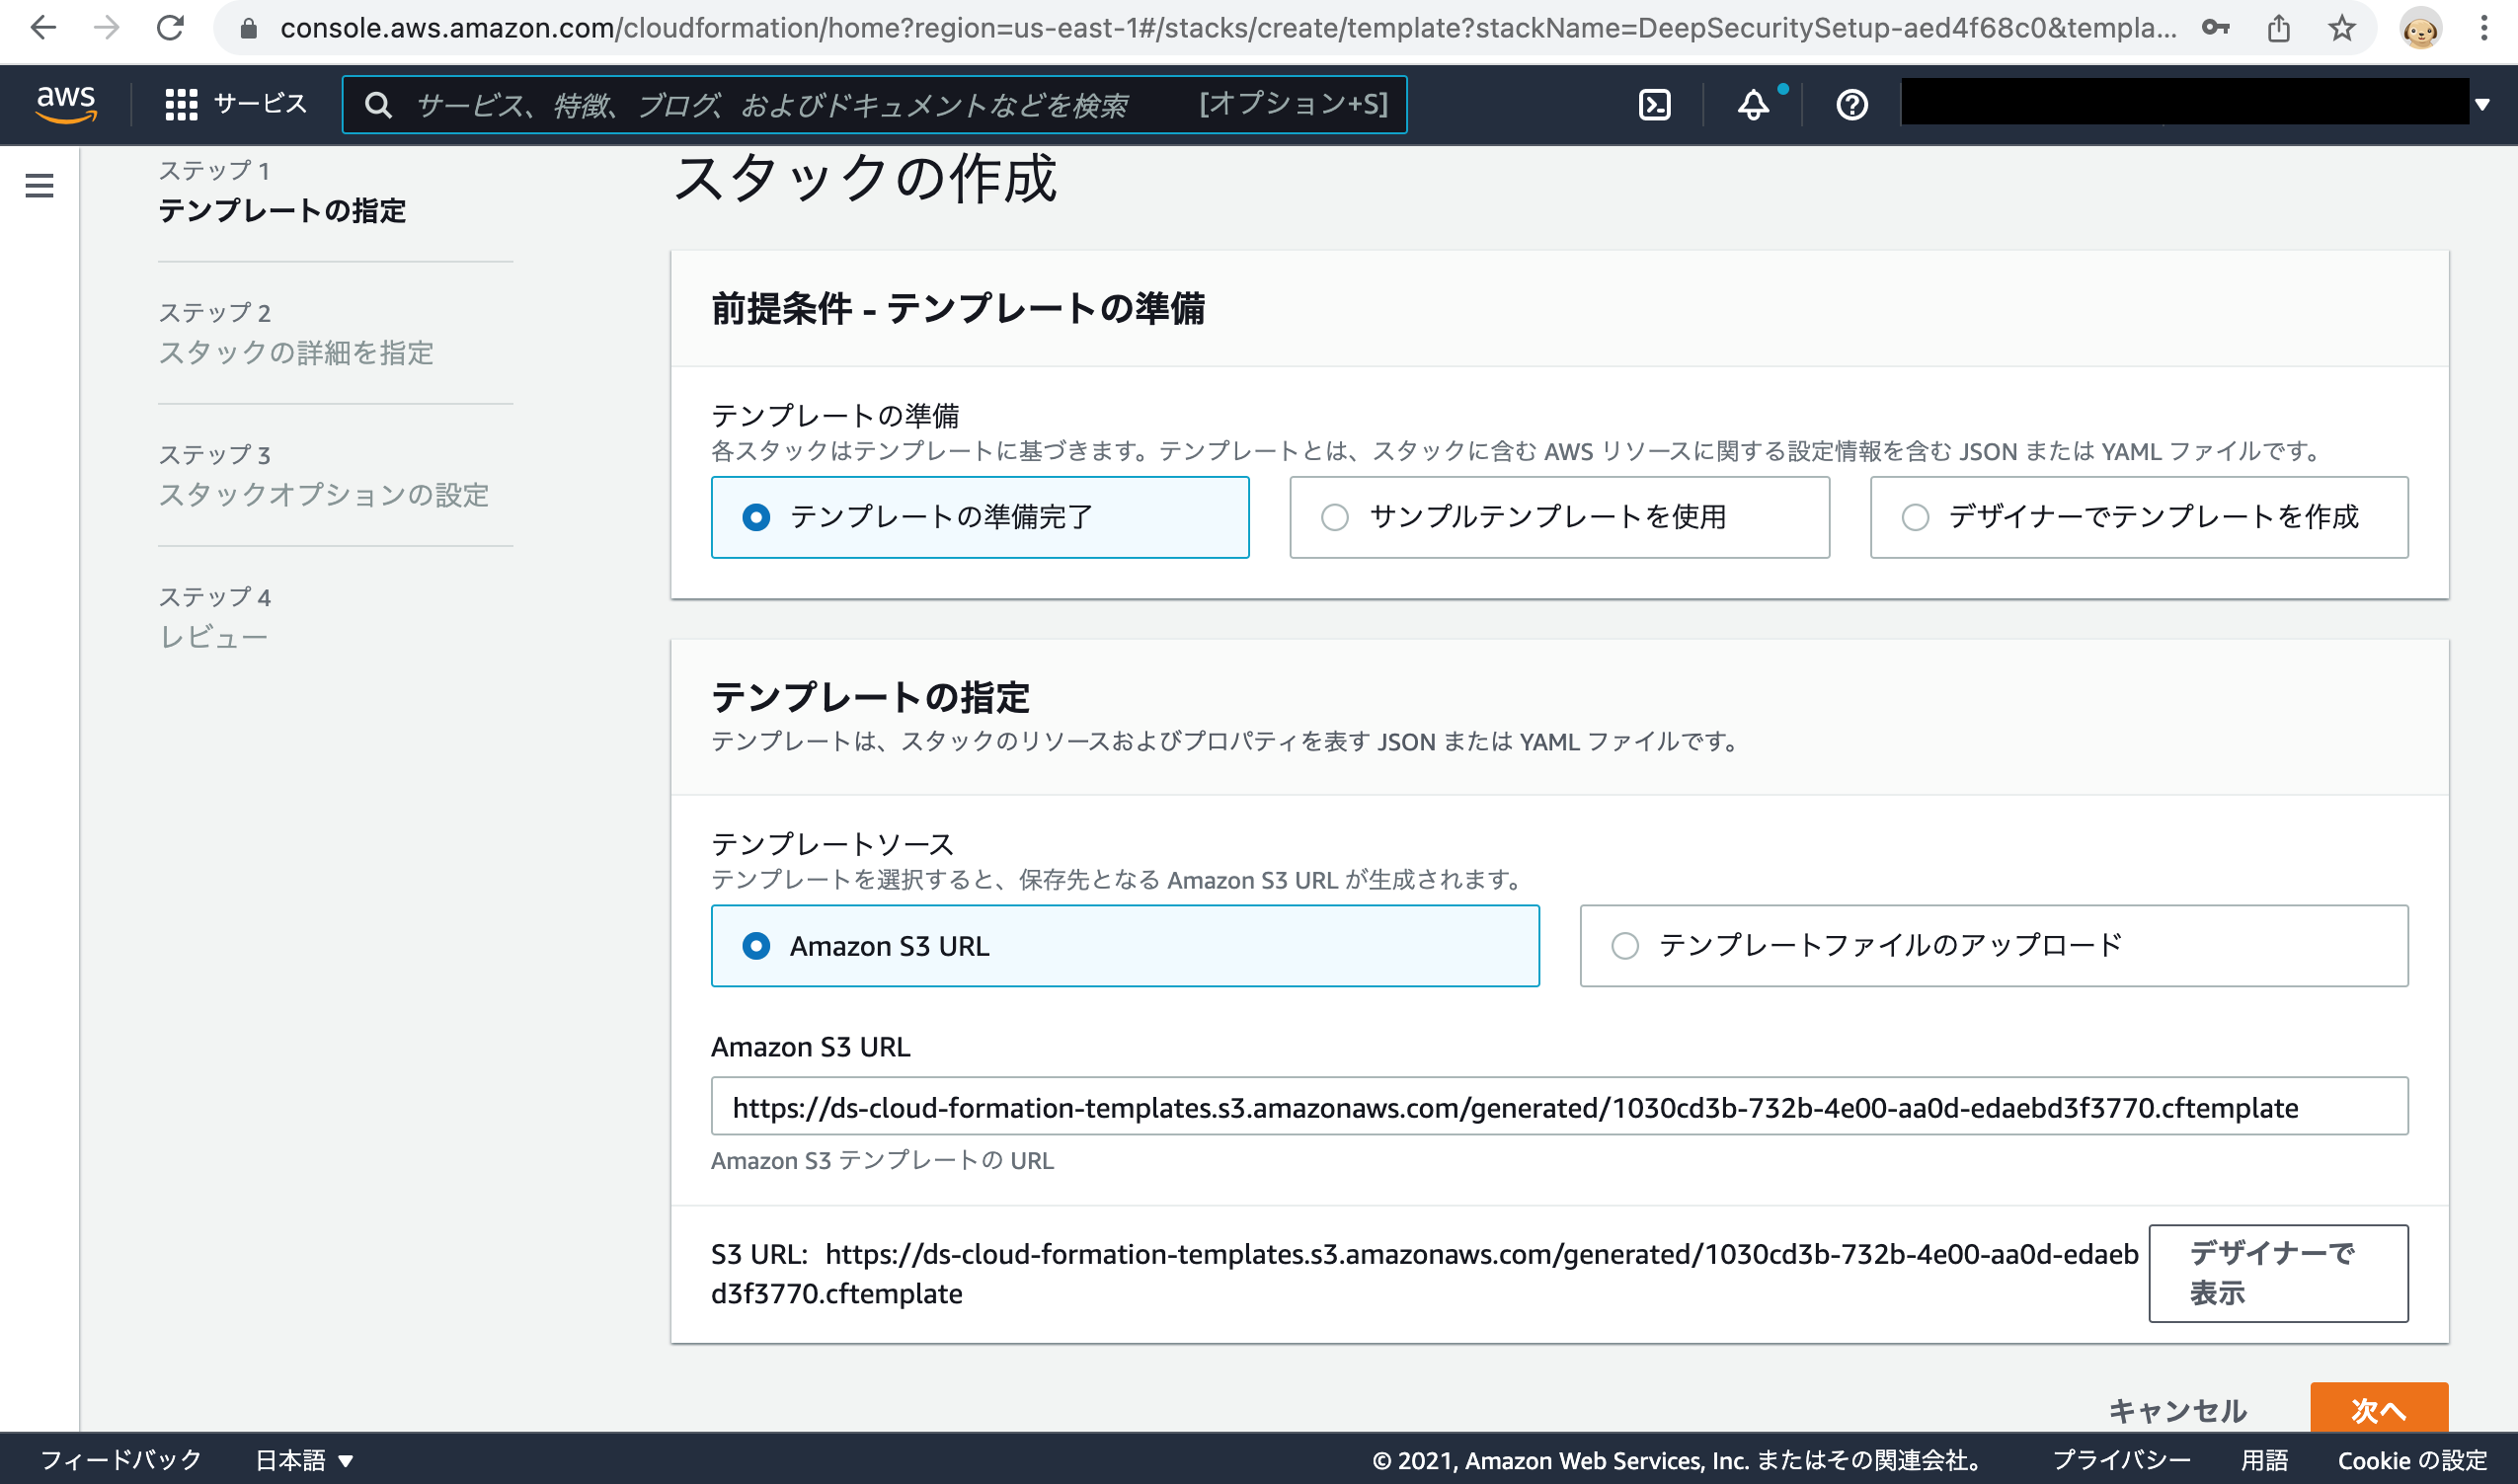The width and height of the screenshot is (2518, 1484).
Task: Choose テンプレートファイルのアップロード option
Action: pos(1994,945)
